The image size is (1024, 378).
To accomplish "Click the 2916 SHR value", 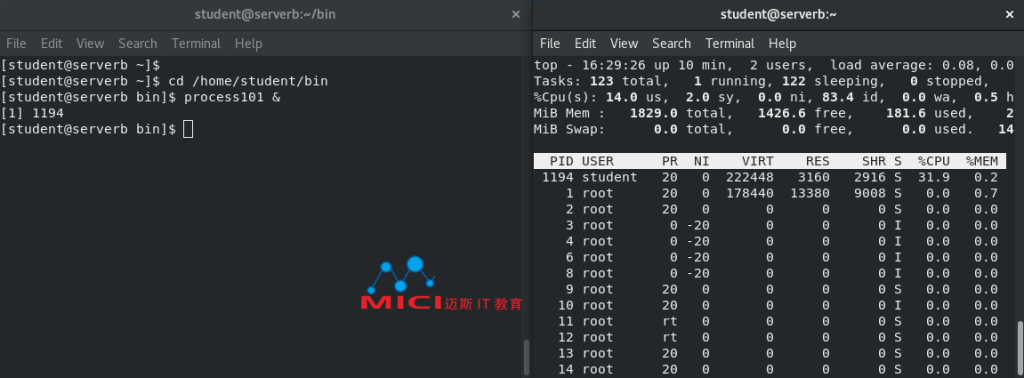I will click(870, 177).
